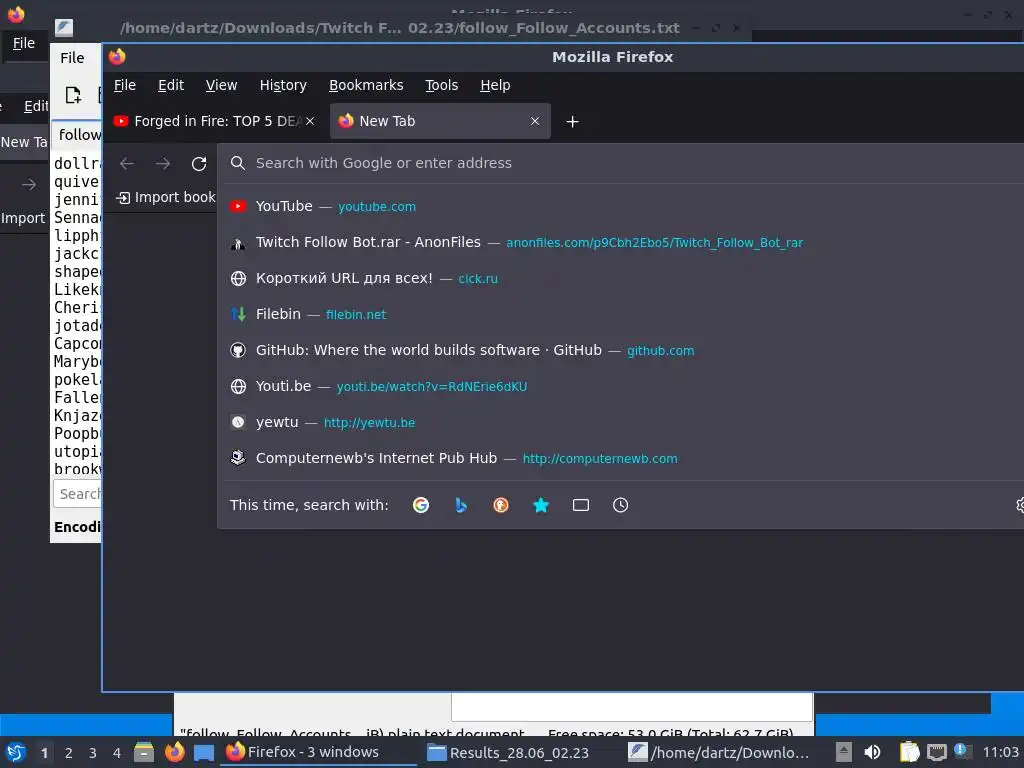
Task: Close the New Tab tab
Action: point(535,121)
